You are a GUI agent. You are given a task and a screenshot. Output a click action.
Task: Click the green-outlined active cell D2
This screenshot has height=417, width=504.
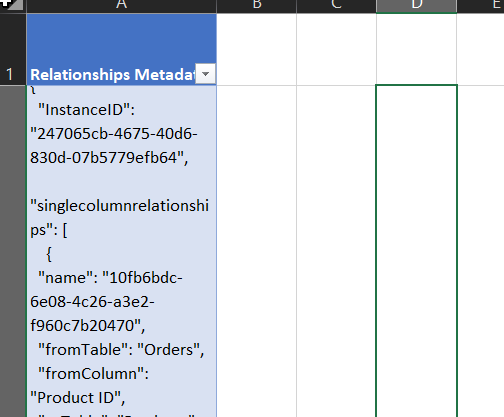coord(416,251)
